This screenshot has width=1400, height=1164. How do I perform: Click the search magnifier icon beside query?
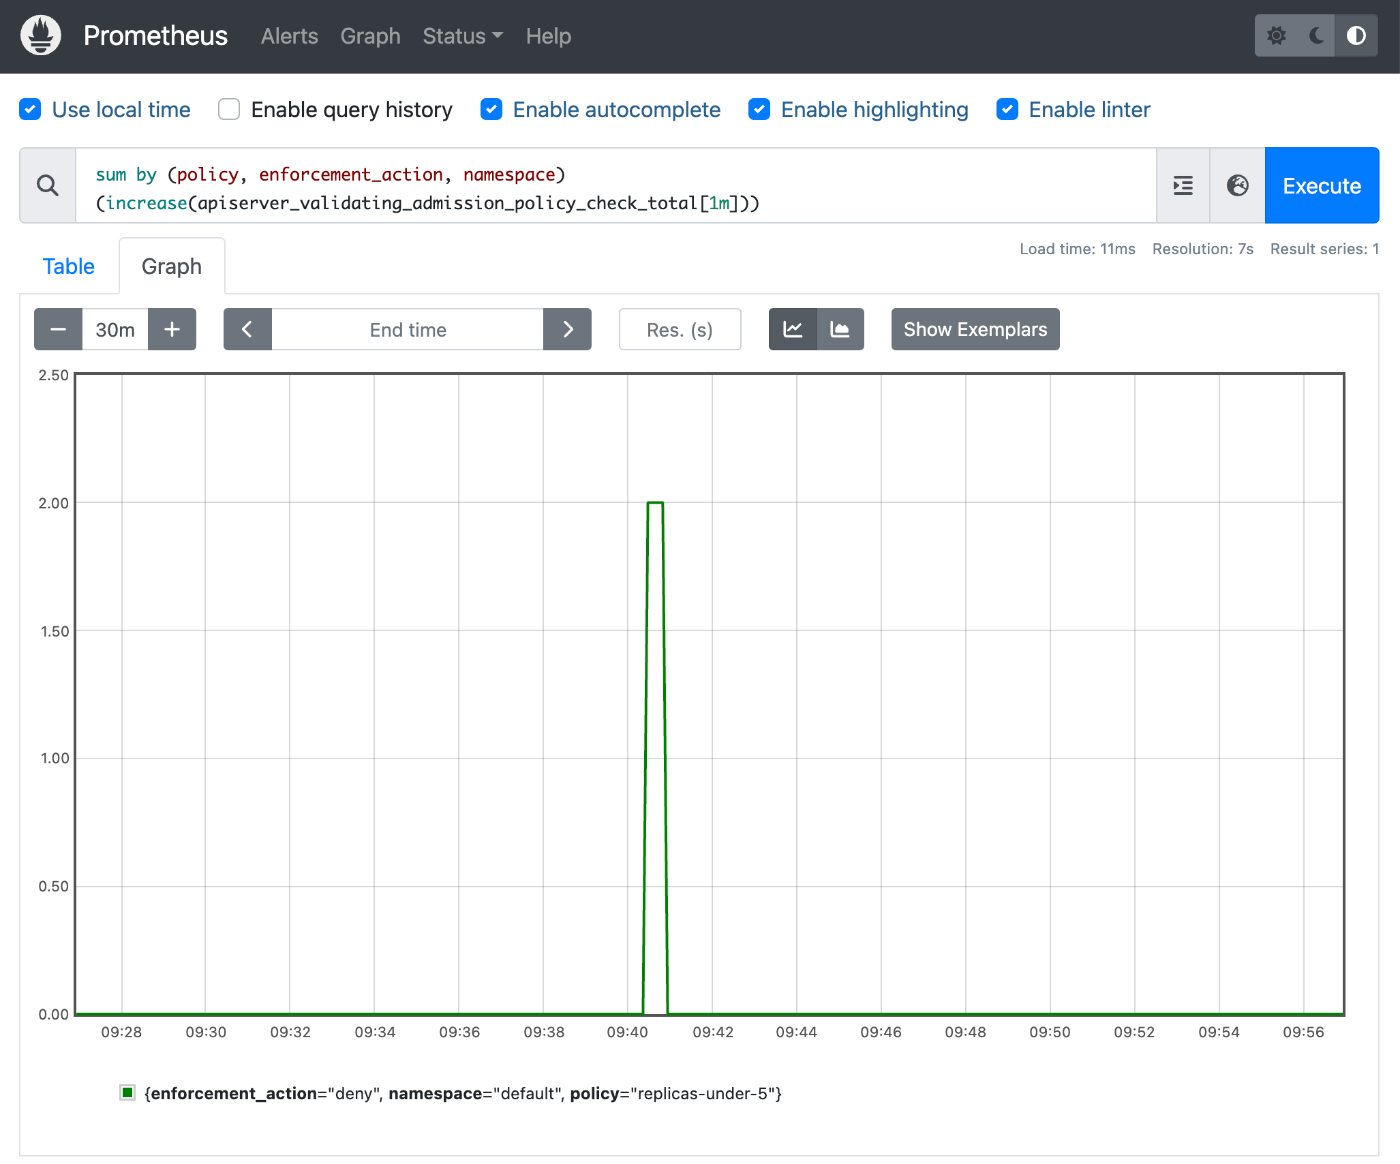click(48, 186)
